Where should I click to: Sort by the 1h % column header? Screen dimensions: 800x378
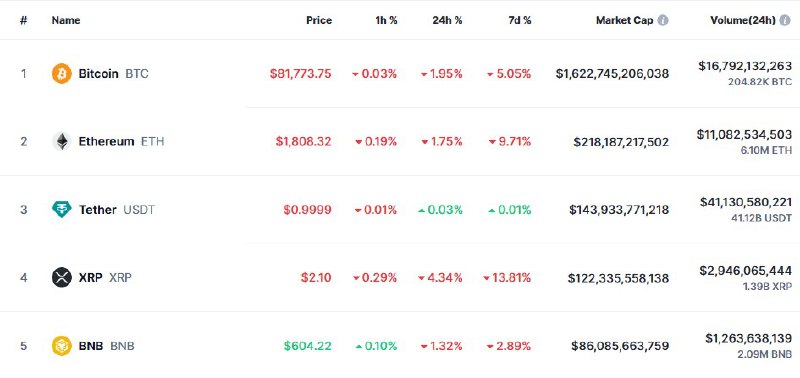point(384,20)
